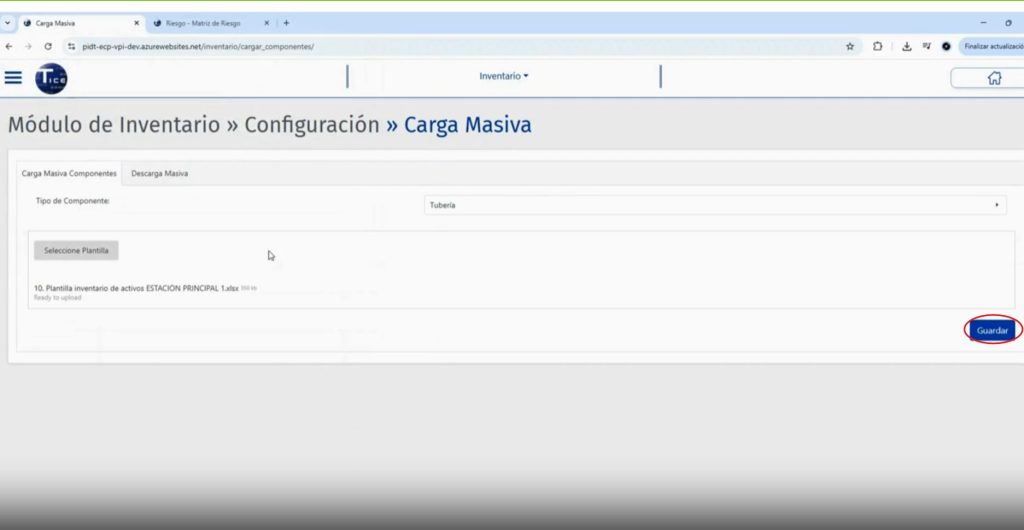Expand the Inventario dropdown menu
The height and width of the screenshot is (530, 1024).
(x=504, y=76)
